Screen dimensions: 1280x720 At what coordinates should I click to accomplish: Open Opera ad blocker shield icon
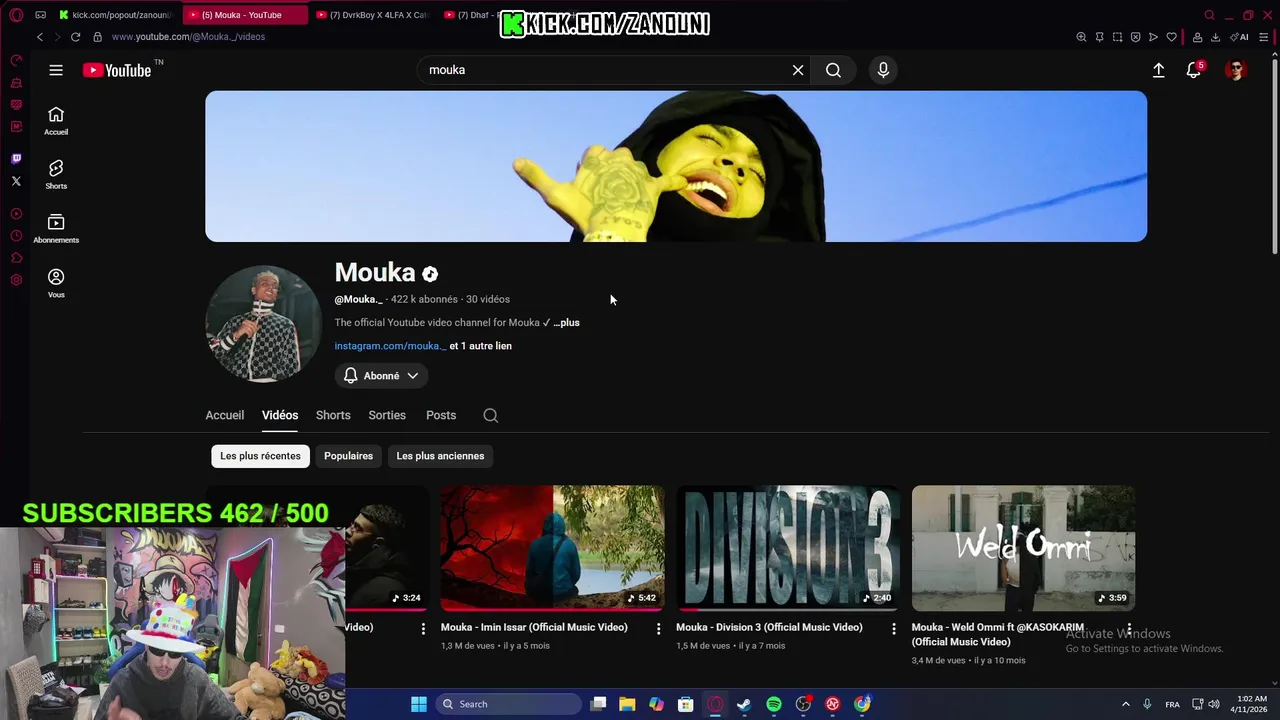1135,37
